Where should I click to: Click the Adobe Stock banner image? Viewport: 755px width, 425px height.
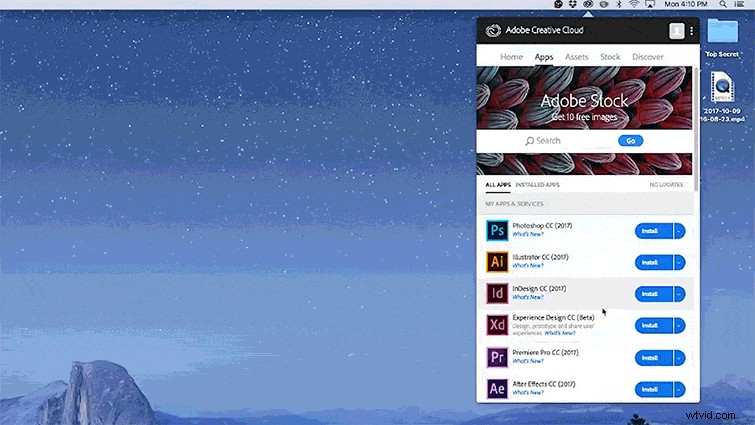click(584, 98)
